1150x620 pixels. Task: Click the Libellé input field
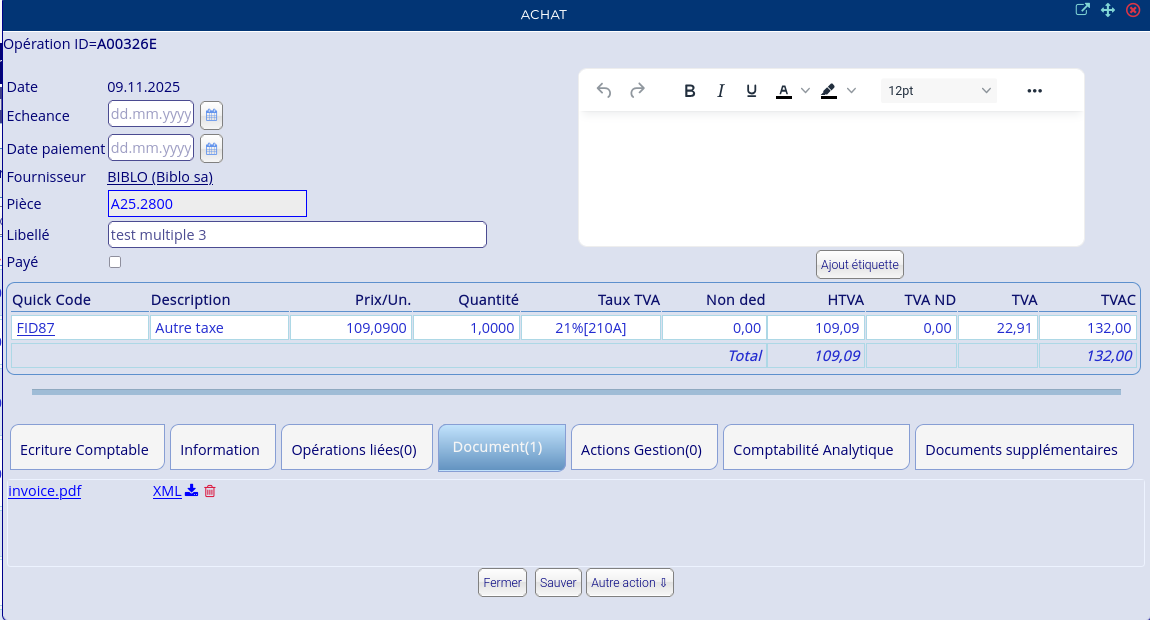tap(297, 235)
